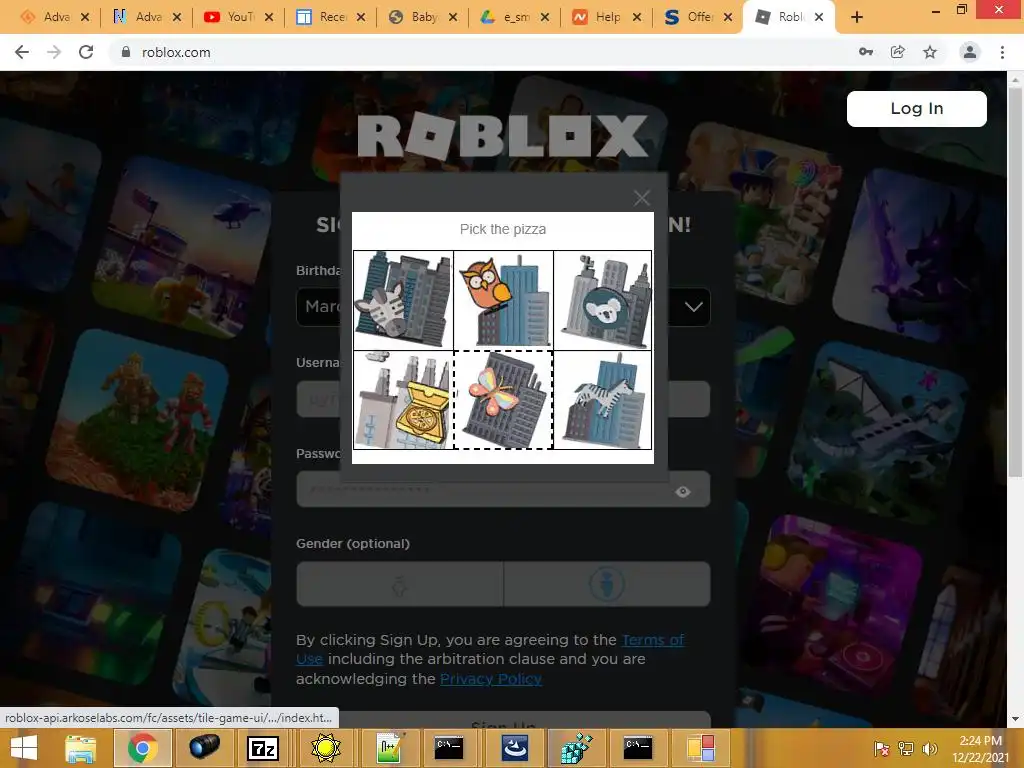Bookmark this page with the star
This screenshot has width=1024, height=768.
(930, 52)
